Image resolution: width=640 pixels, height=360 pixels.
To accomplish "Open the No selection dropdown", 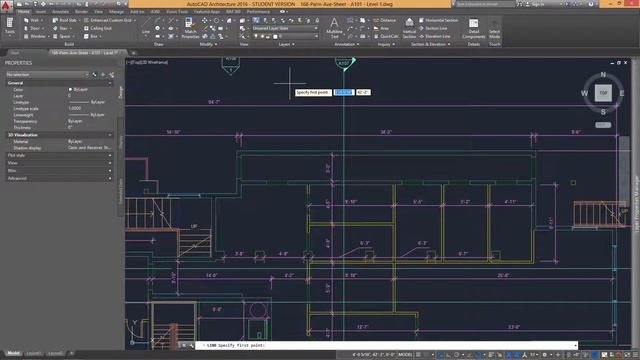I will [47, 75].
